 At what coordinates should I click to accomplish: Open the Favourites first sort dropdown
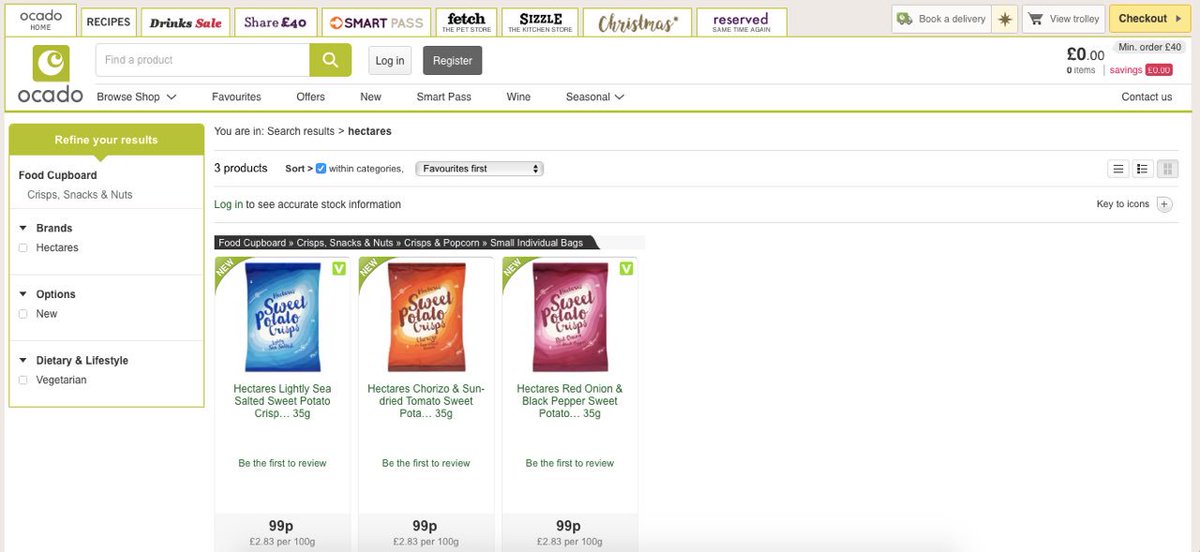click(480, 169)
